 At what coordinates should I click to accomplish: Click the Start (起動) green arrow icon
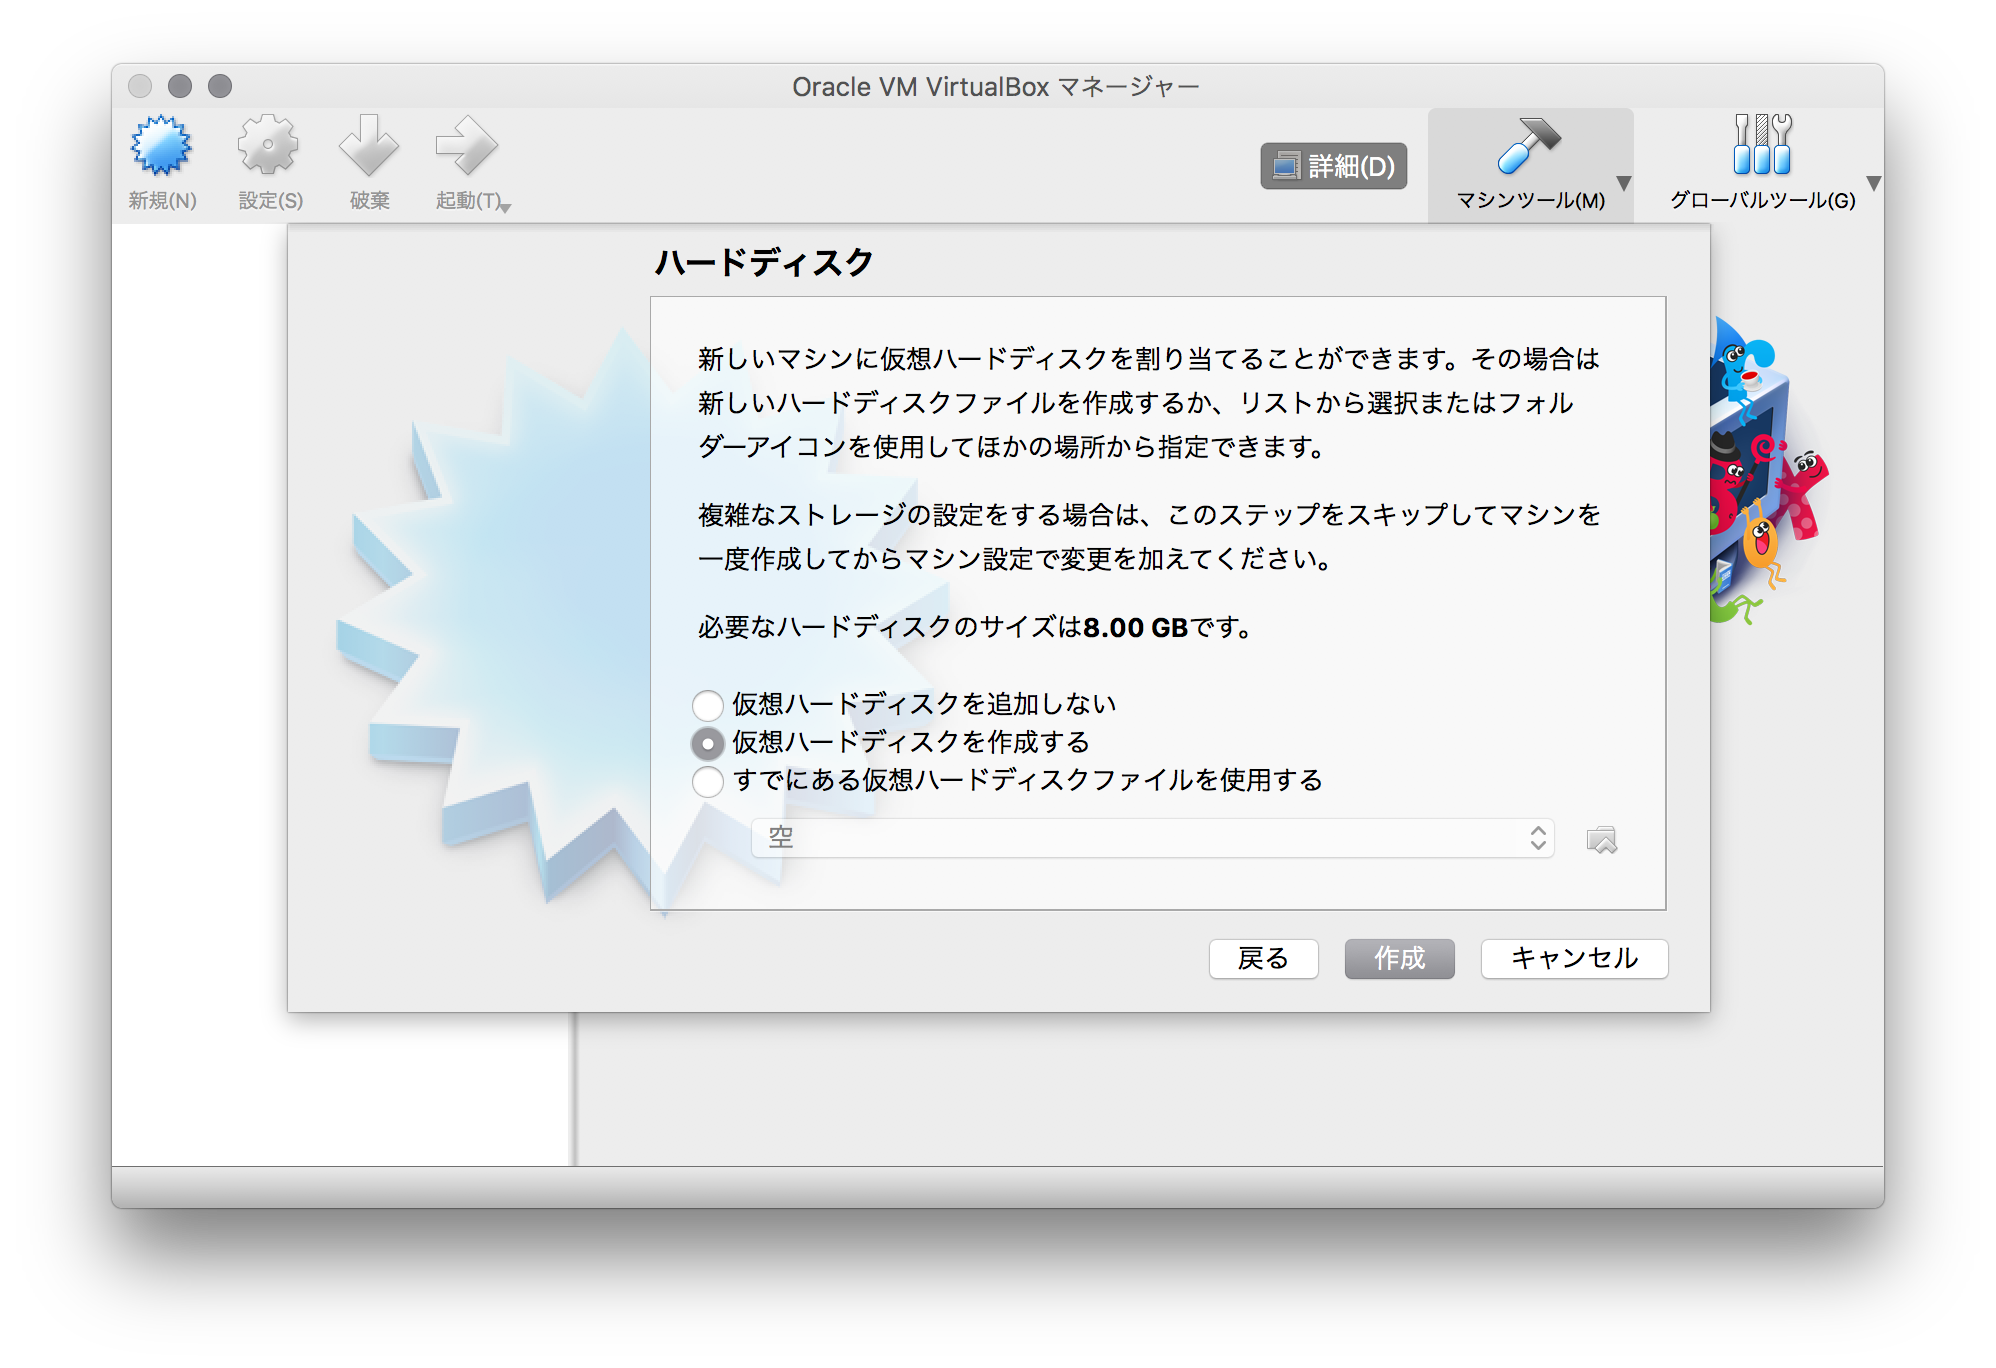(x=466, y=146)
